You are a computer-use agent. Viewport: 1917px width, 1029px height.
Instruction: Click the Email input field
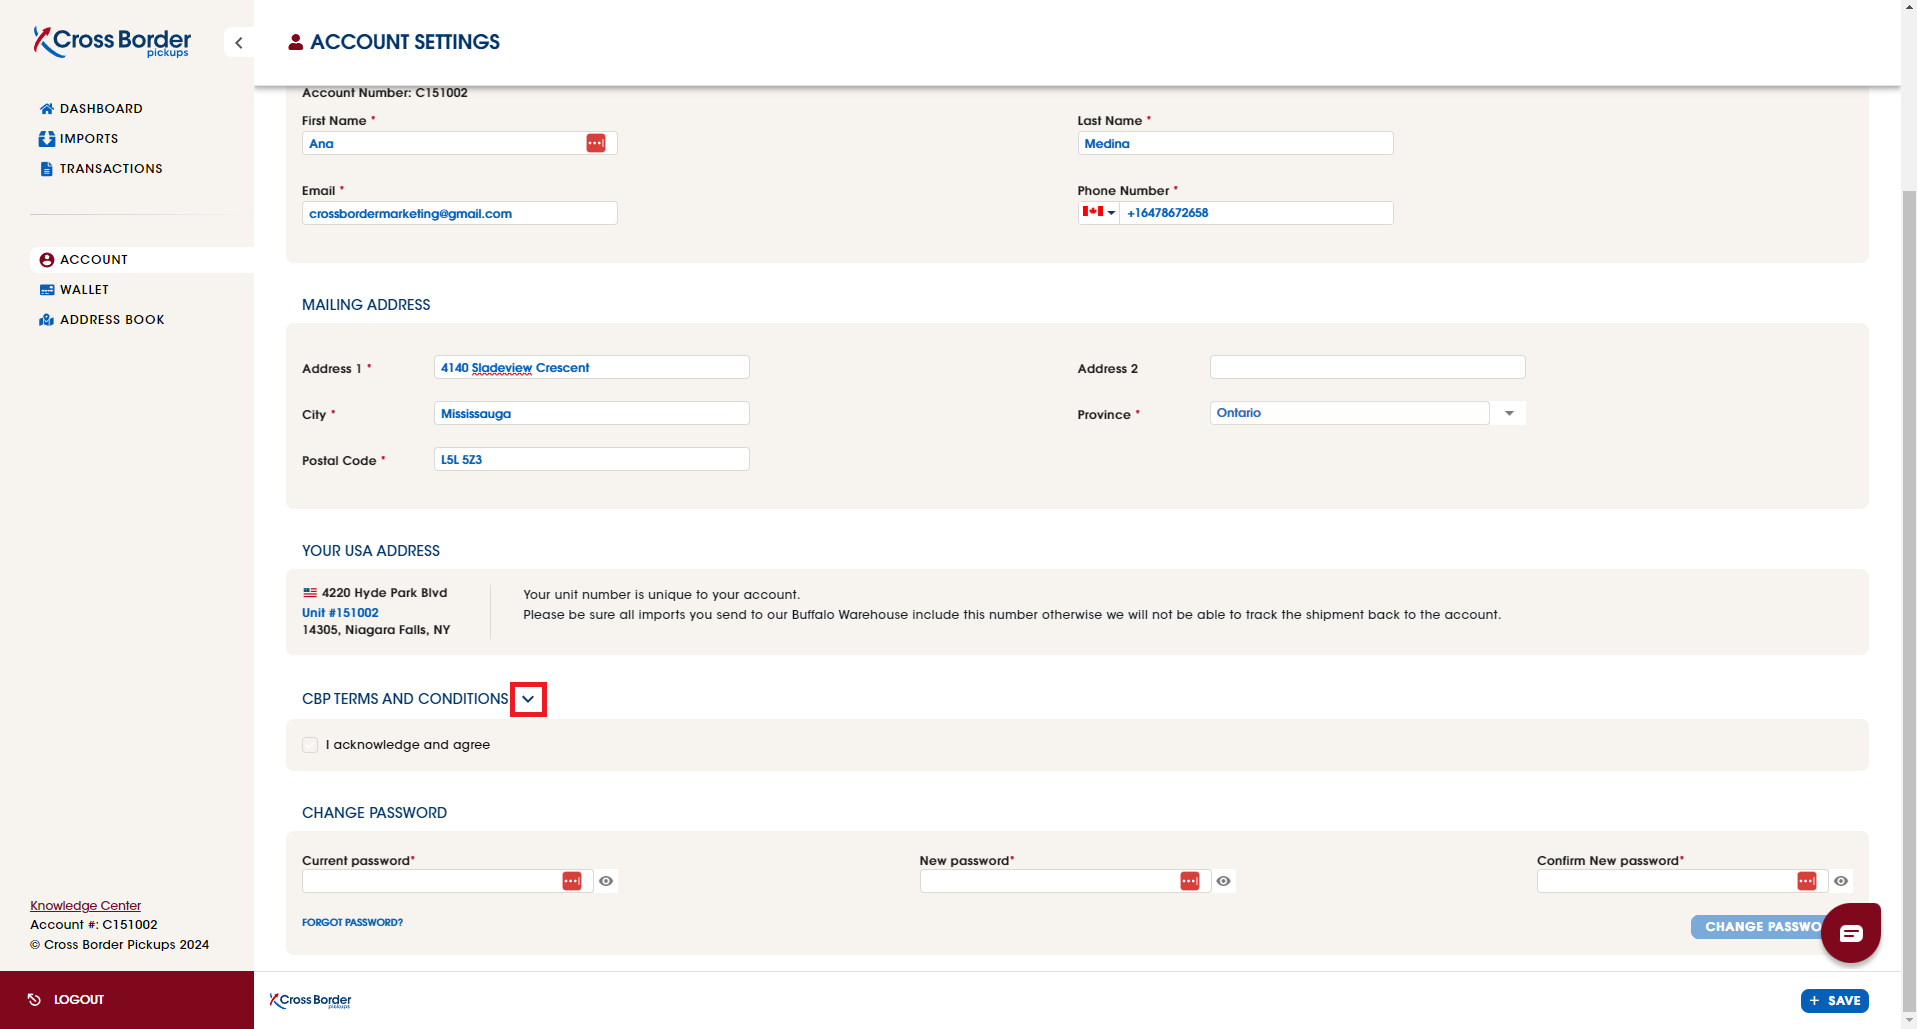(x=460, y=213)
